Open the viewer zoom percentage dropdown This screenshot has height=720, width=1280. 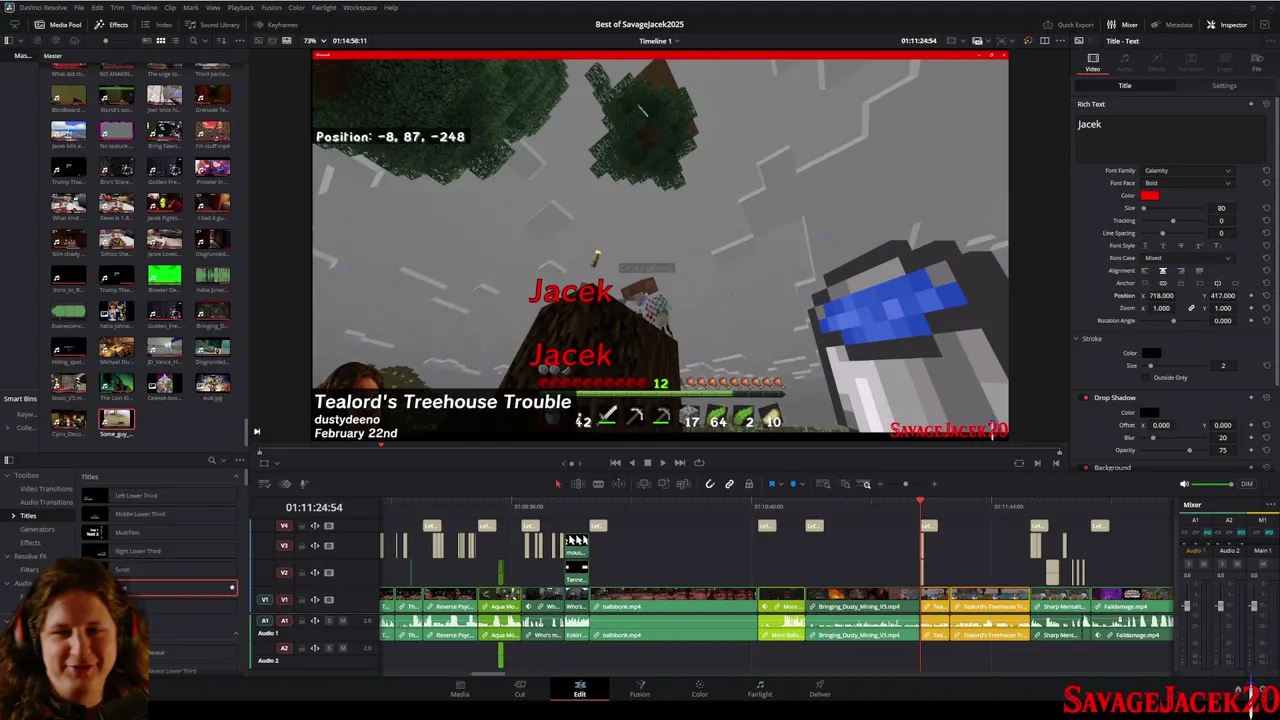tap(313, 41)
